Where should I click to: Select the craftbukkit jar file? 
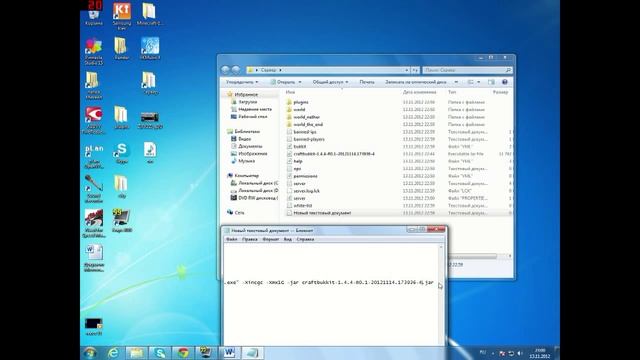click(334, 154)
